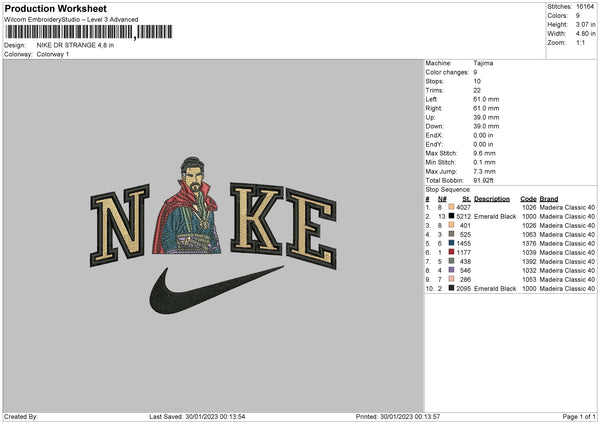The image size is (600, 424).
Task: Click code 1392 in the stop sequence
Action: pyautogui.click(x=529, y=261)
